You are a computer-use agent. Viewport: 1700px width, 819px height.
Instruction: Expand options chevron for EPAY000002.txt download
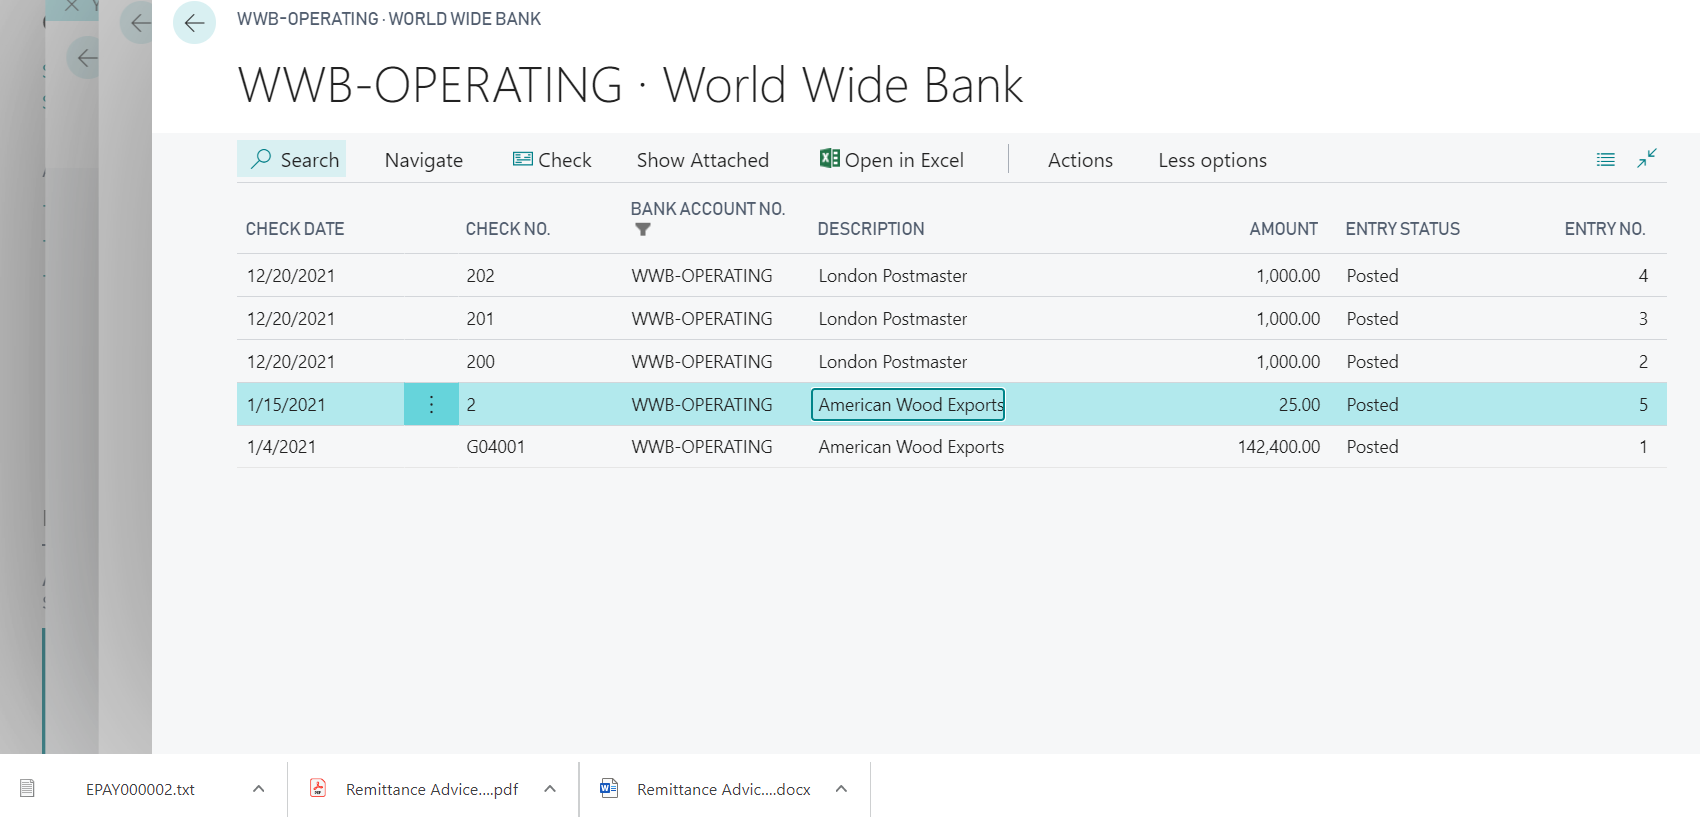click(x=259, y=789)
